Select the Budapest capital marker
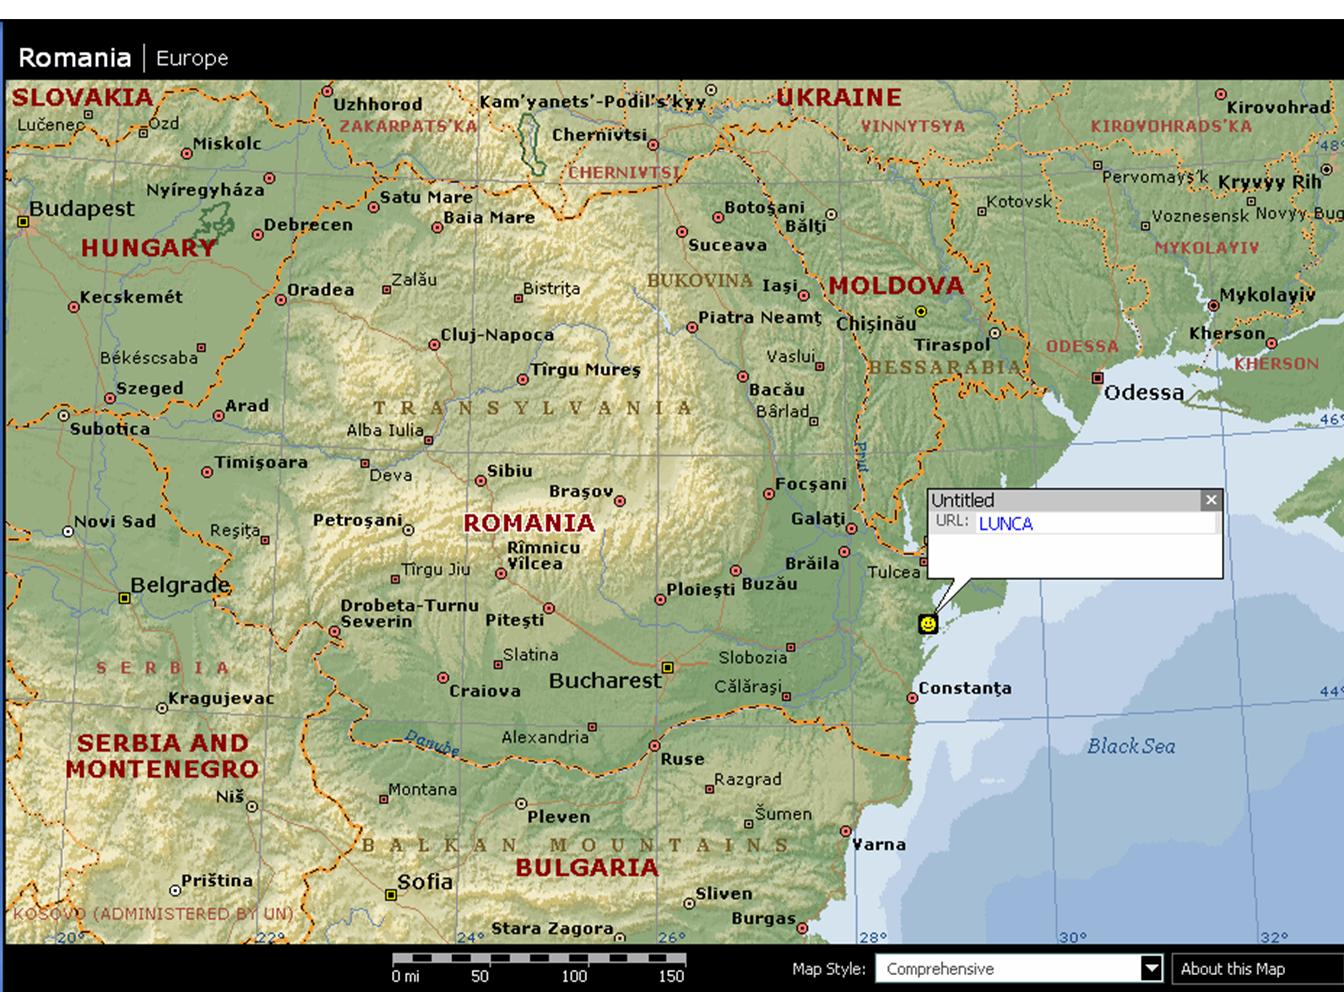Viewport: 1344px width, 1008px height. (22, 221)
